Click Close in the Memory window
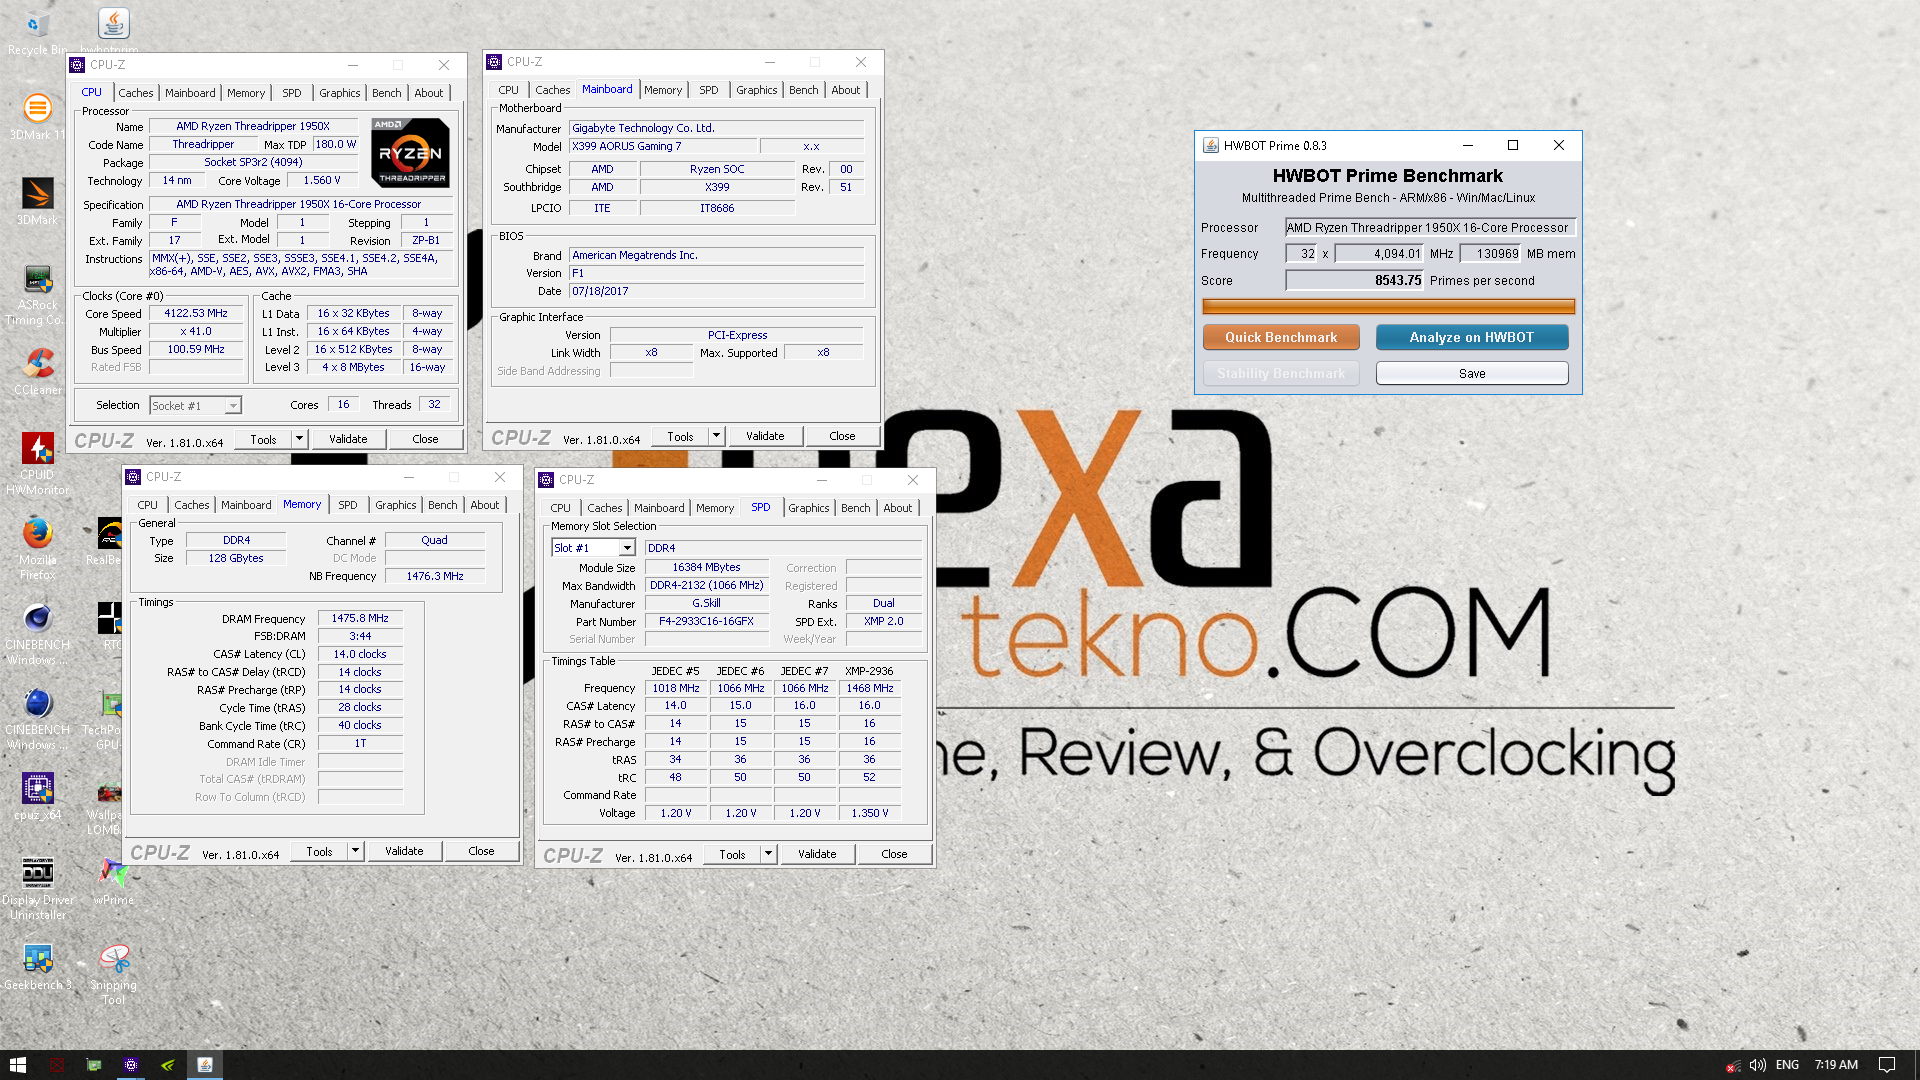This screenshot has width=1920, height=1080. (x=481, y=851)
